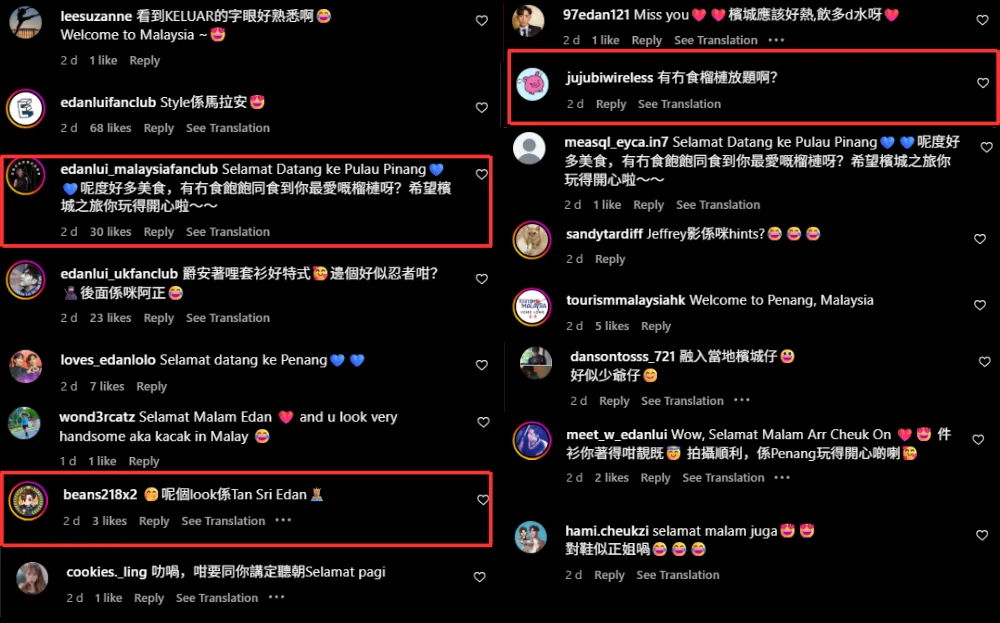Open more options on 97edan121's comment

click(776, 40)
